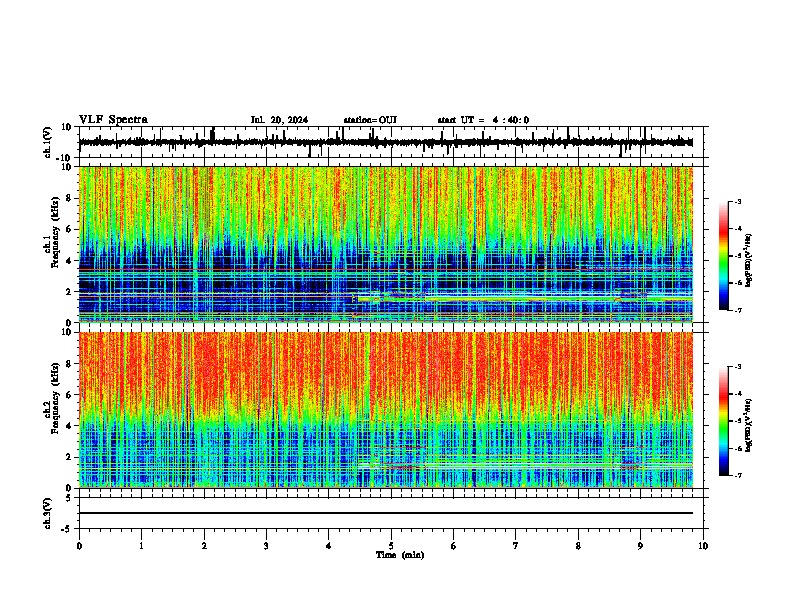Click the ch.1 "Frequency (kHz)" axis label
Screen dimensions: 792x612
pyautogui.click(x=53, y=232)
